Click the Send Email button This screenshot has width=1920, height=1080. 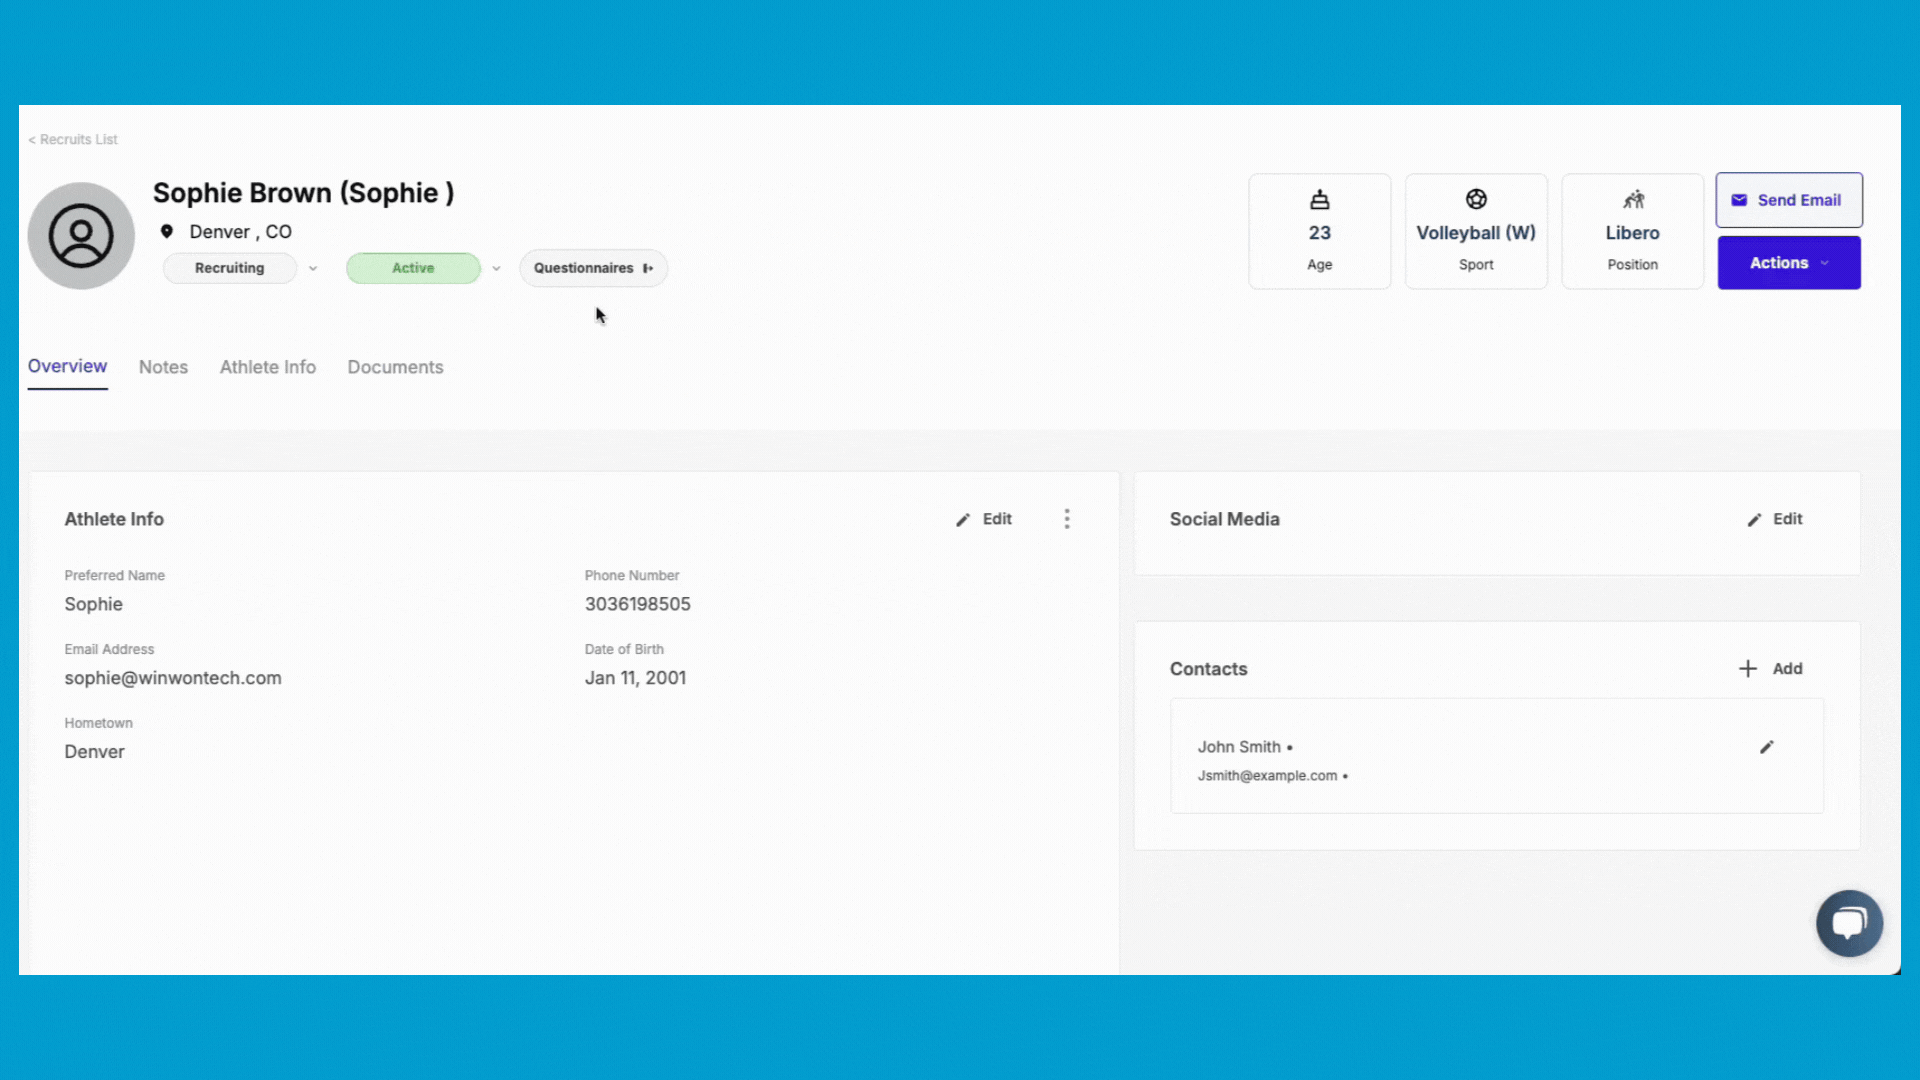pos(1788,200)
